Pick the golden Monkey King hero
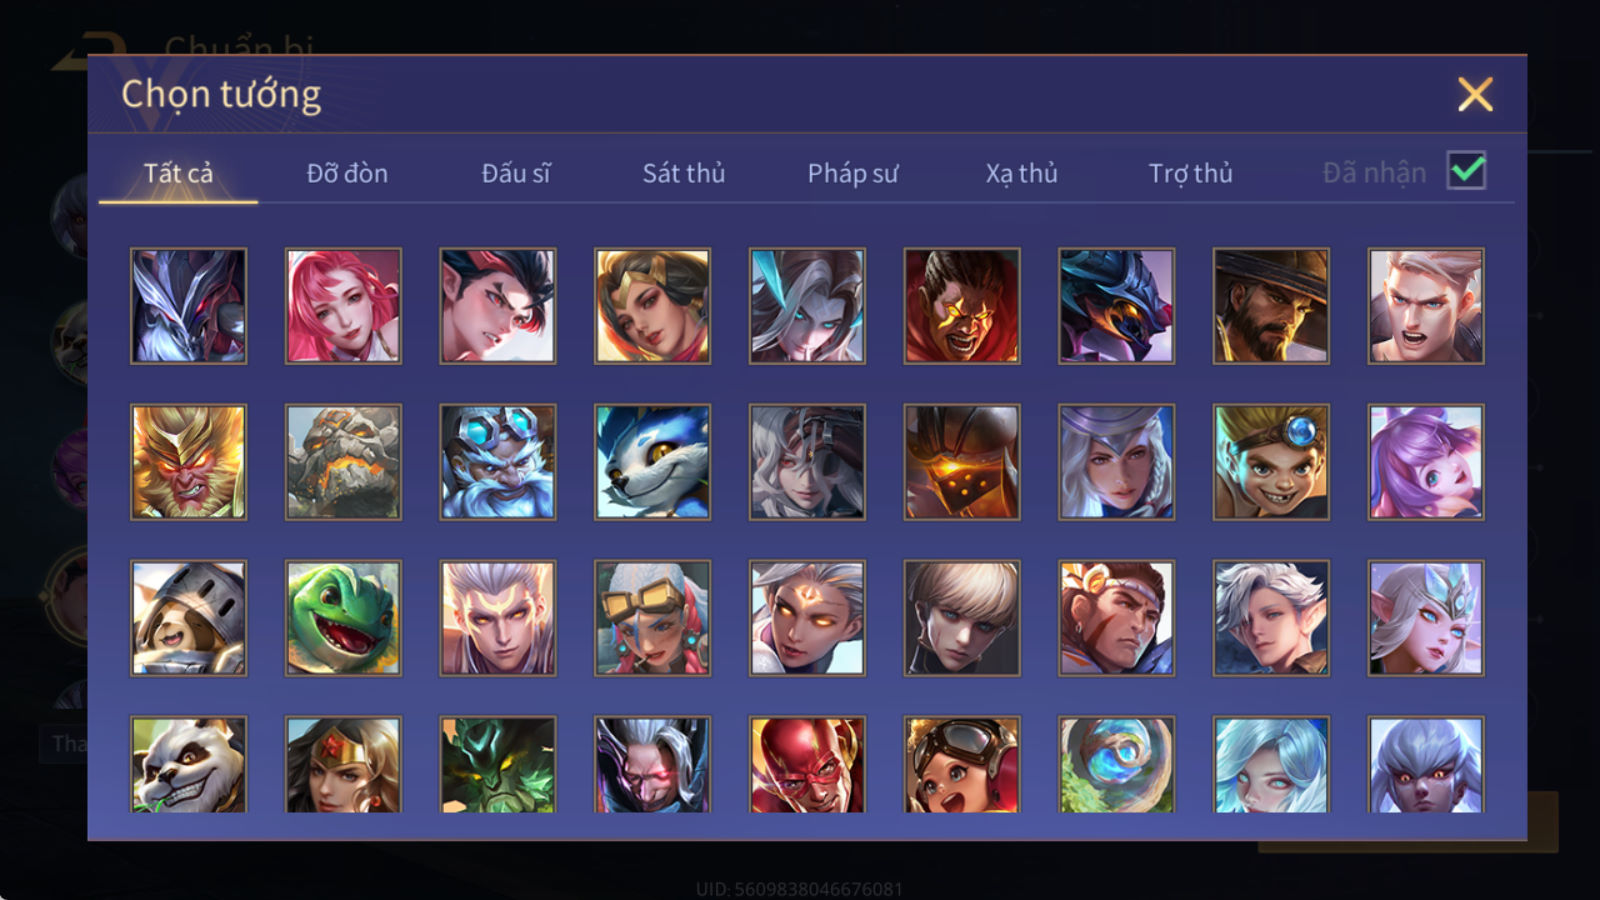 [x=188, y=462]
